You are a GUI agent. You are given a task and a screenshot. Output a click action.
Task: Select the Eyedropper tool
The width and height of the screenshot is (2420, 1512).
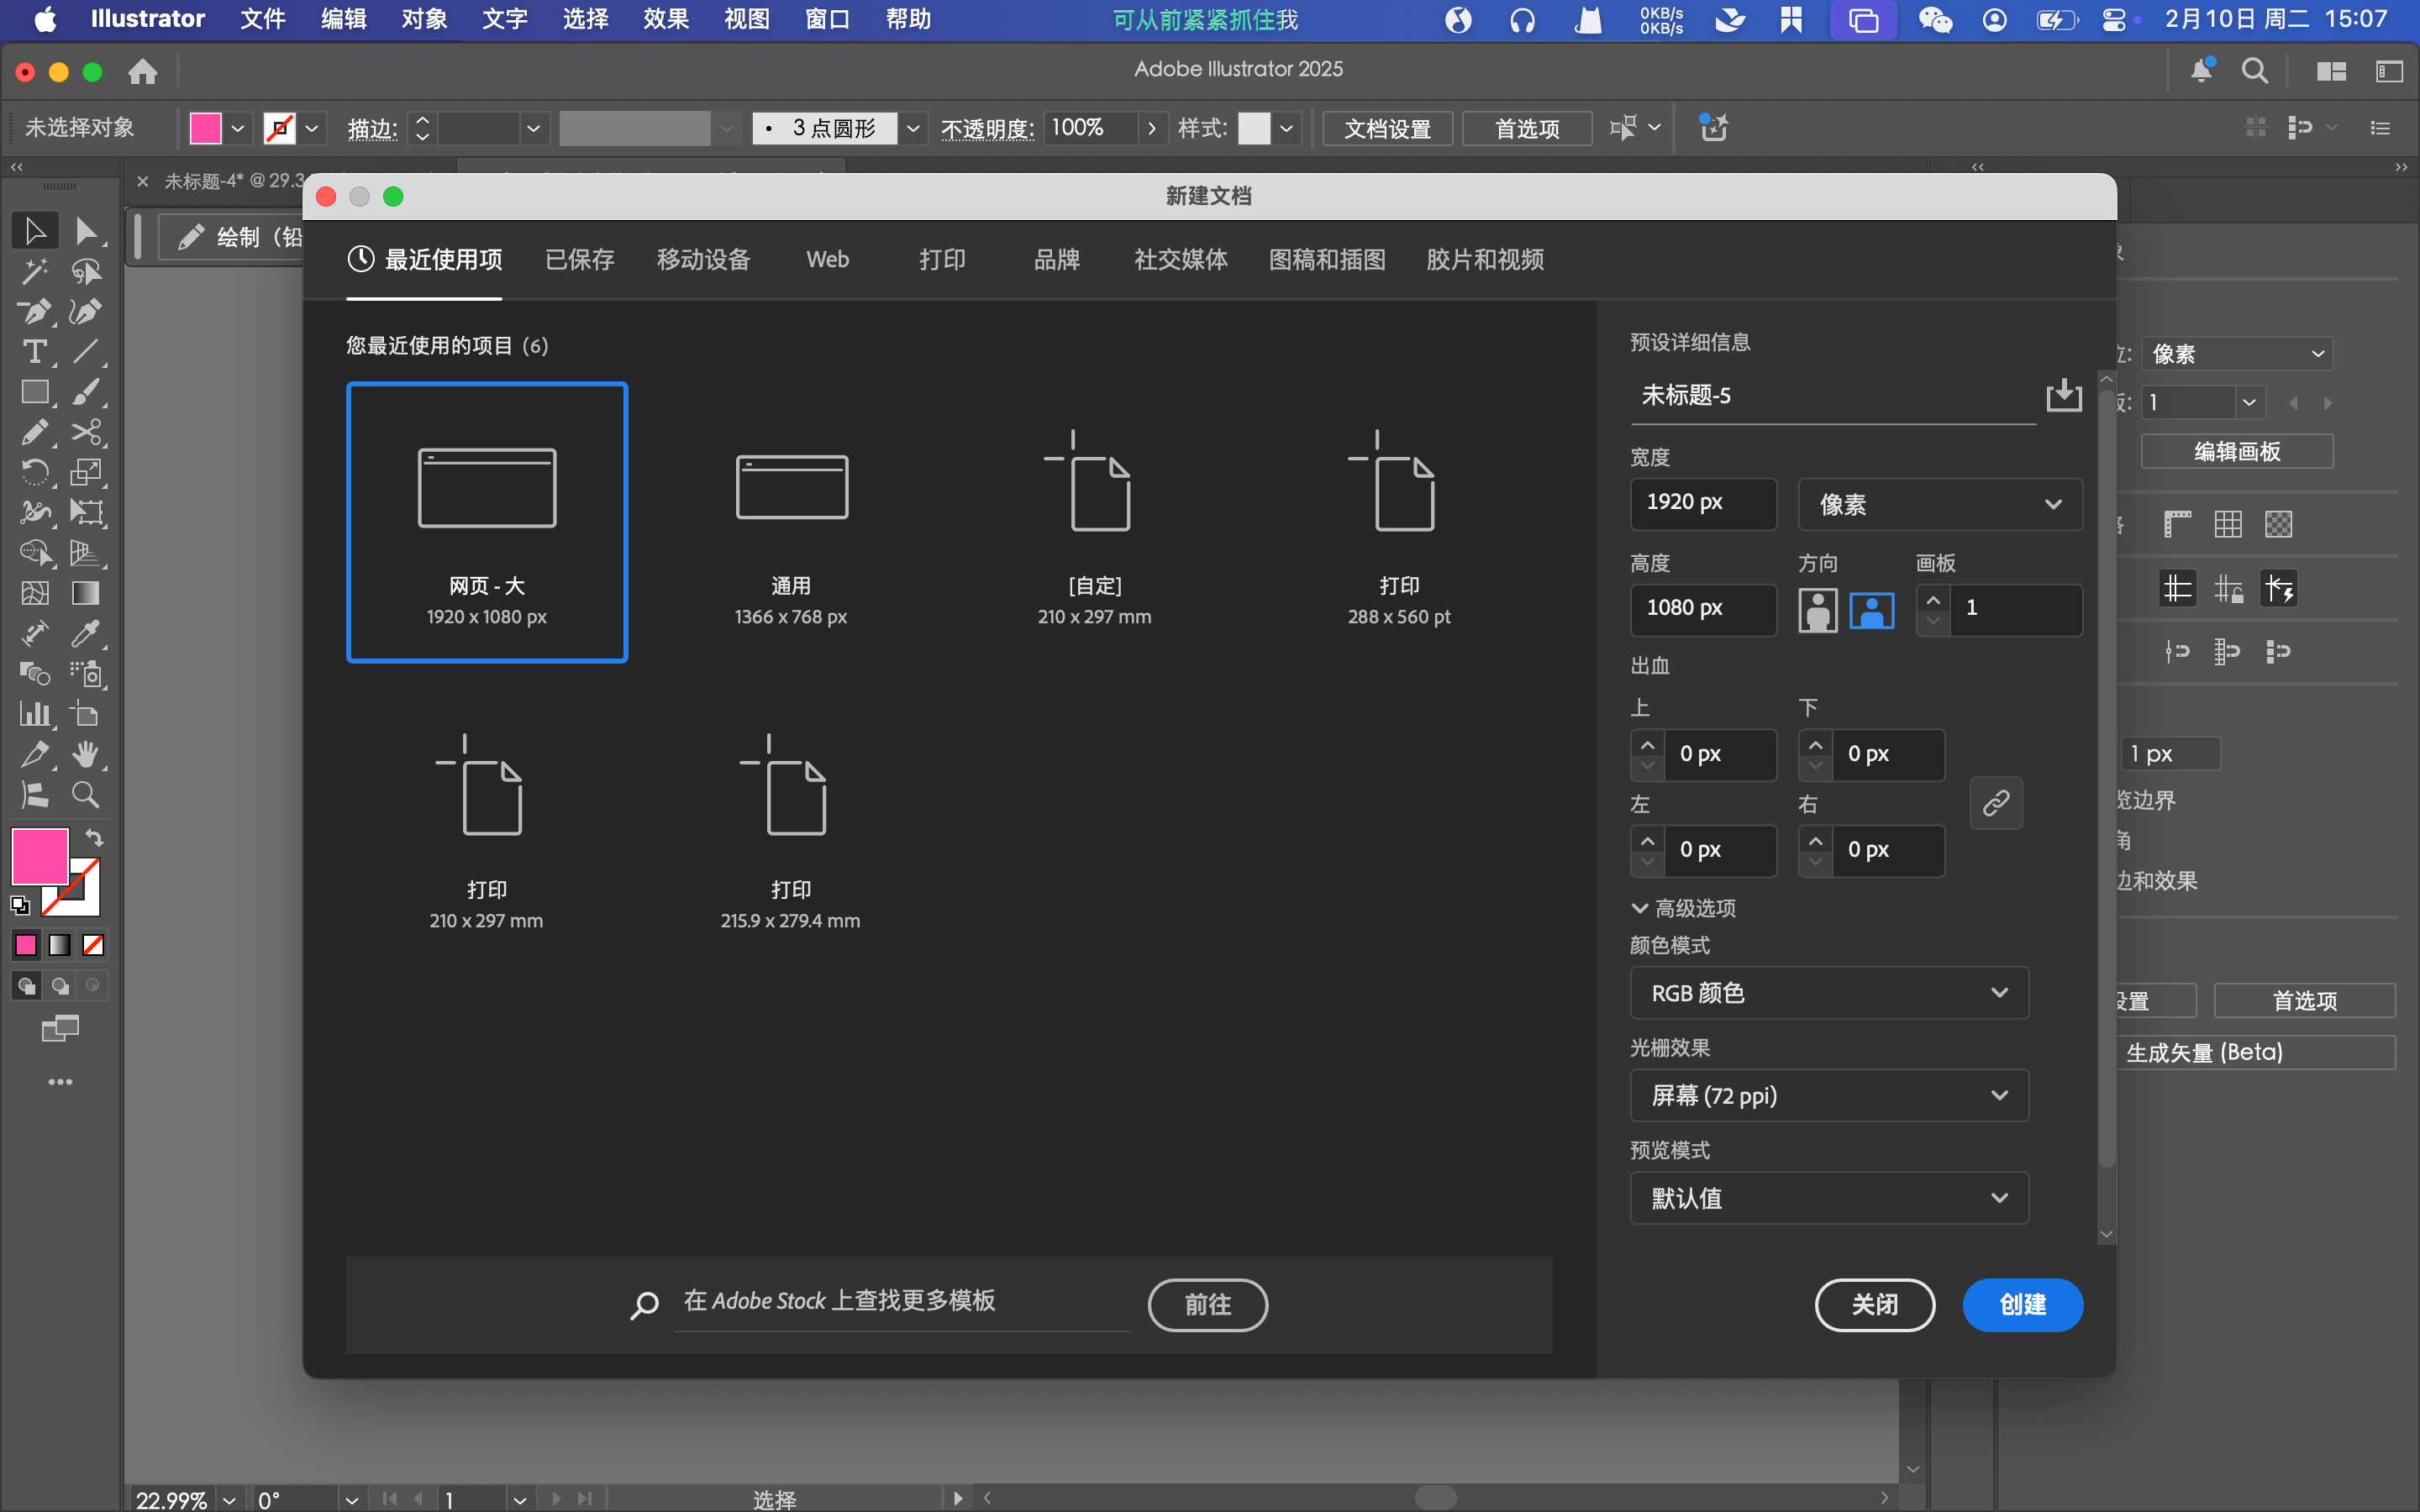(86, 633)
